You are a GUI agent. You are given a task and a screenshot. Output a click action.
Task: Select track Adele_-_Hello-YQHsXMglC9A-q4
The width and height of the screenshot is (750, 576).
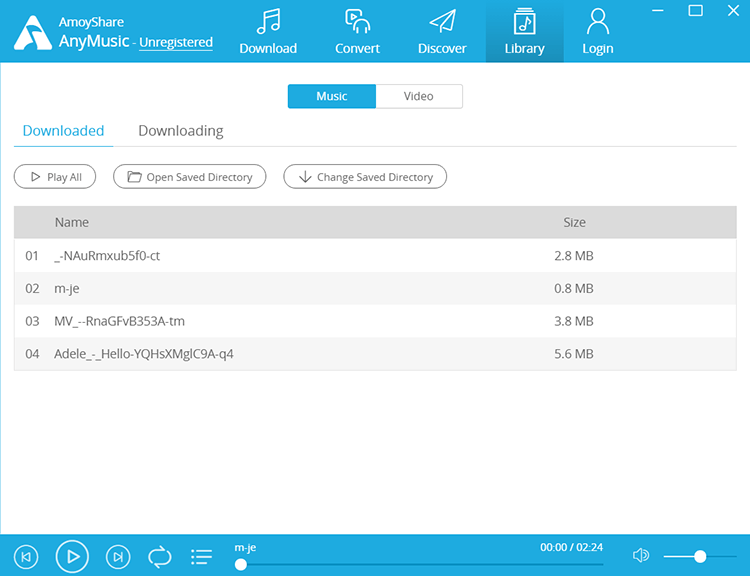point(375,354)
